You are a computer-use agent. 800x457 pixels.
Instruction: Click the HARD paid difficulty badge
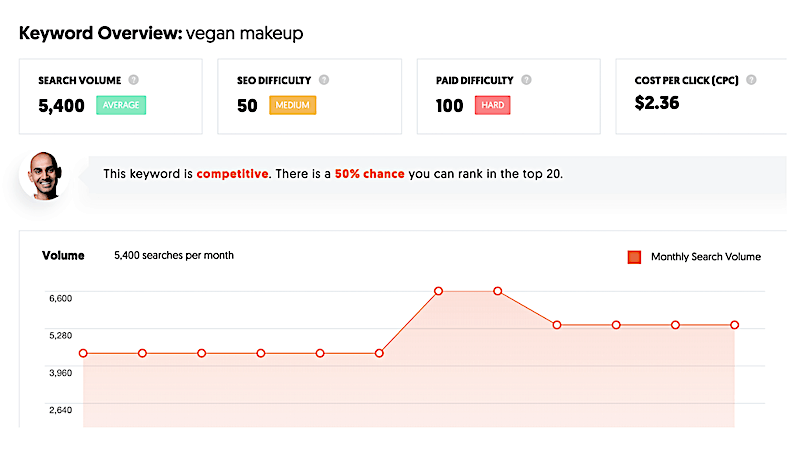492,105
